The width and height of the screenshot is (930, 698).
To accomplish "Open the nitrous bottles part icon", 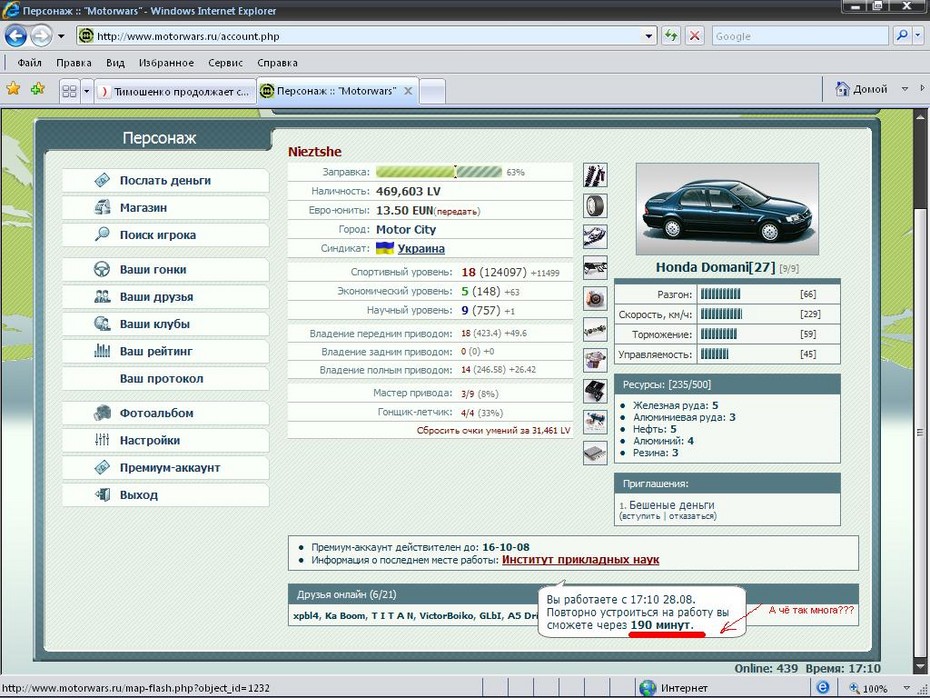I will tap(595, 422).
